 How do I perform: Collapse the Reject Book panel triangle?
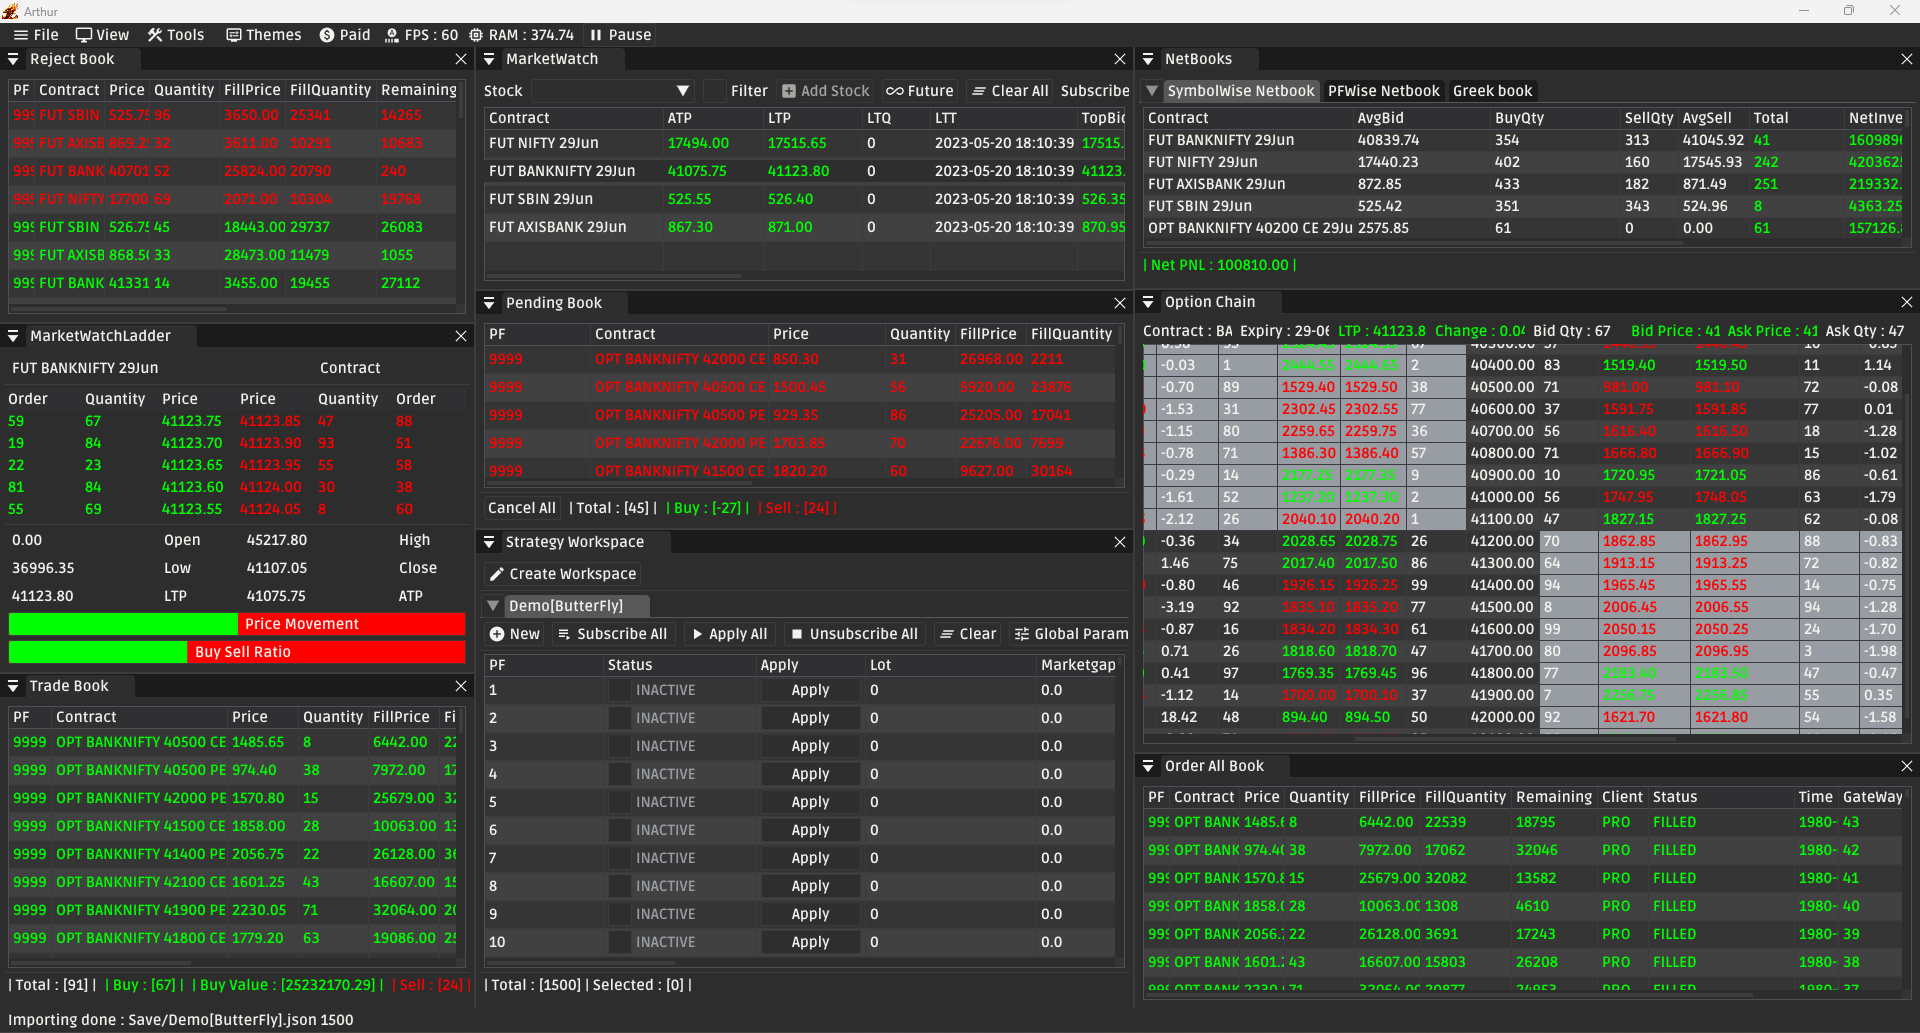coord(14,60)
